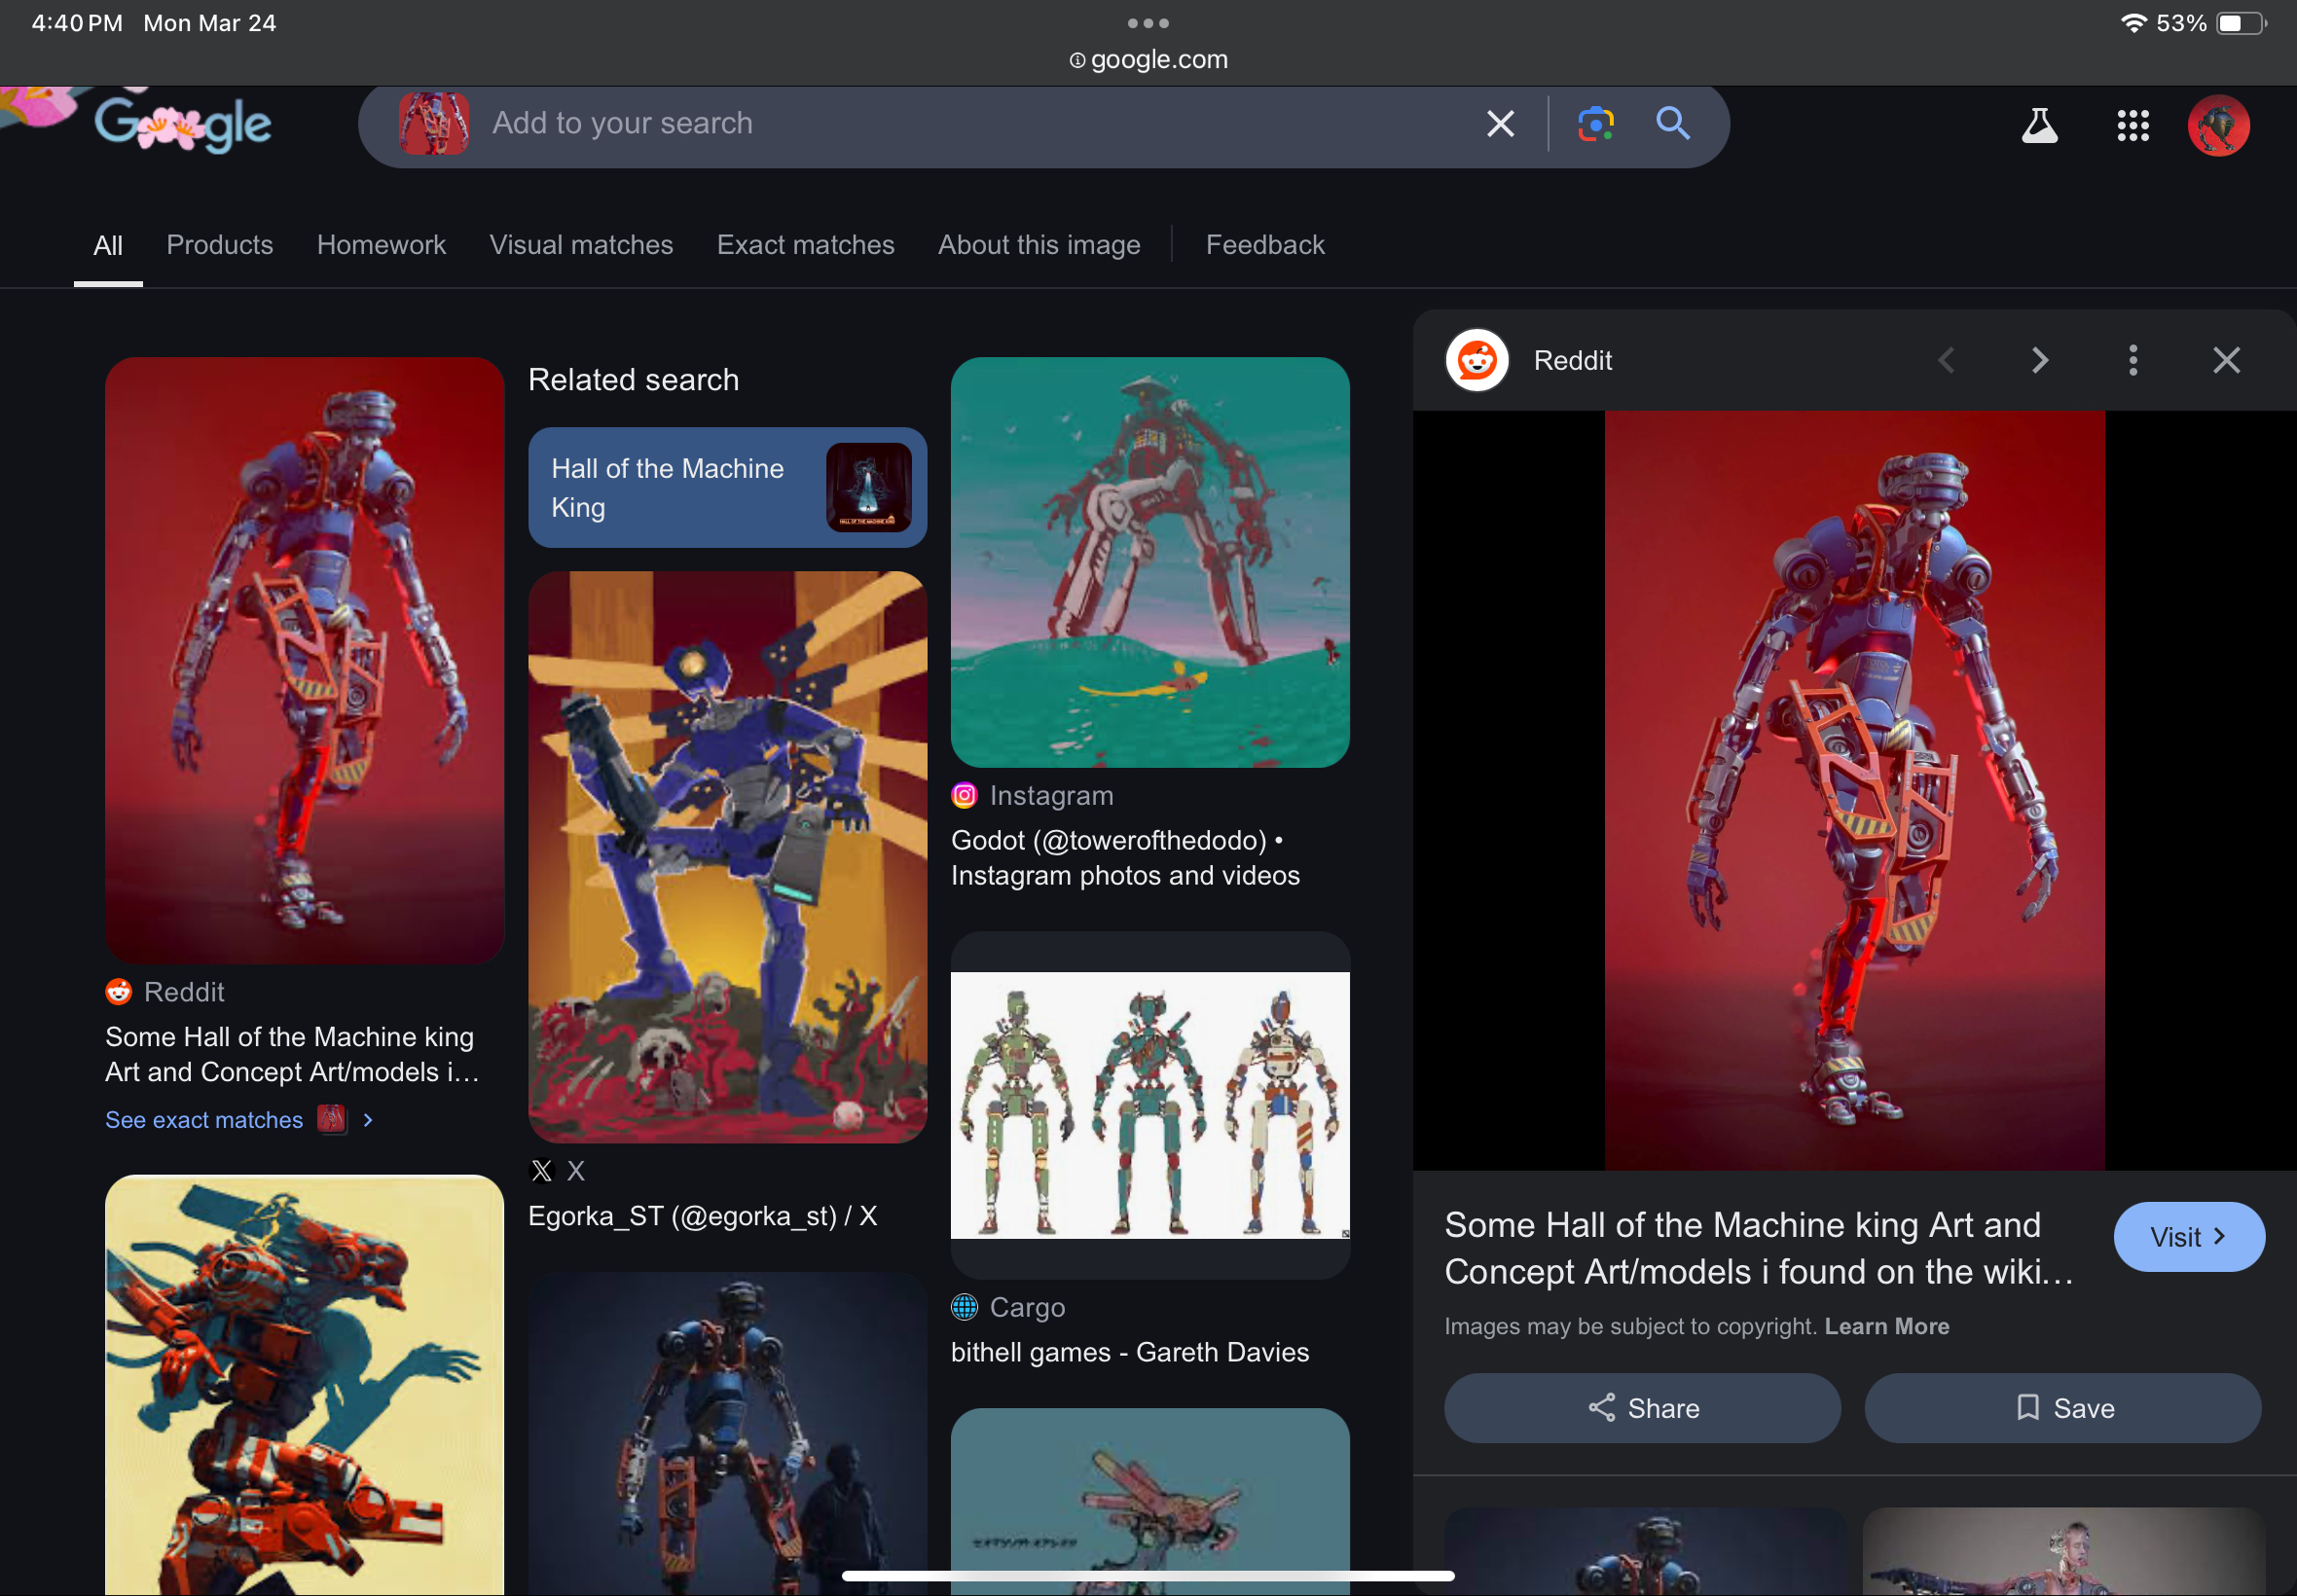Click the small exact-match thumbnail icon
Screen dimensions: 2297x1596
click(331, 1119)
